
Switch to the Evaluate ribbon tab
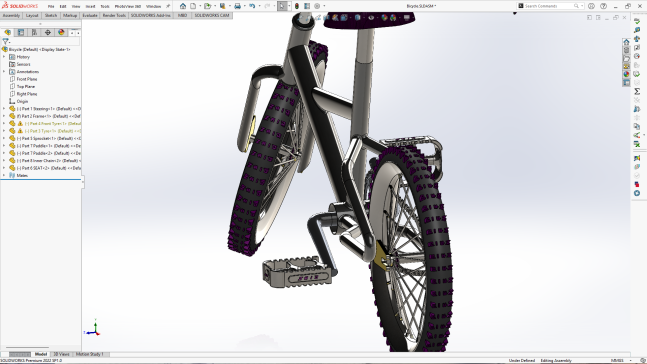click(90, 15)
